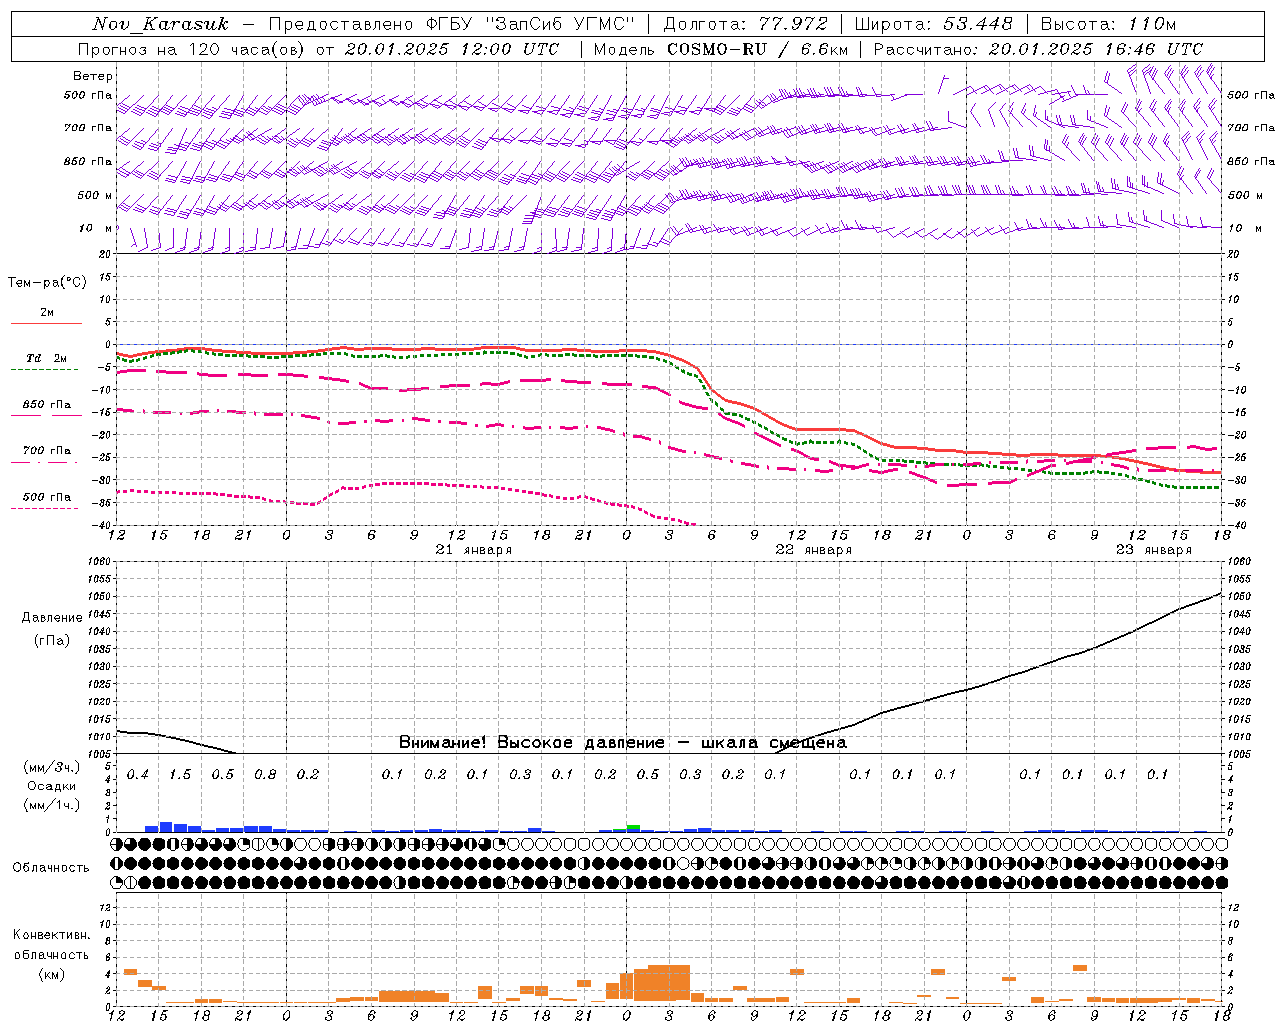Click the 700 гПа temperature legend label
This screenshot has height=1024, width=1280.
47,451
